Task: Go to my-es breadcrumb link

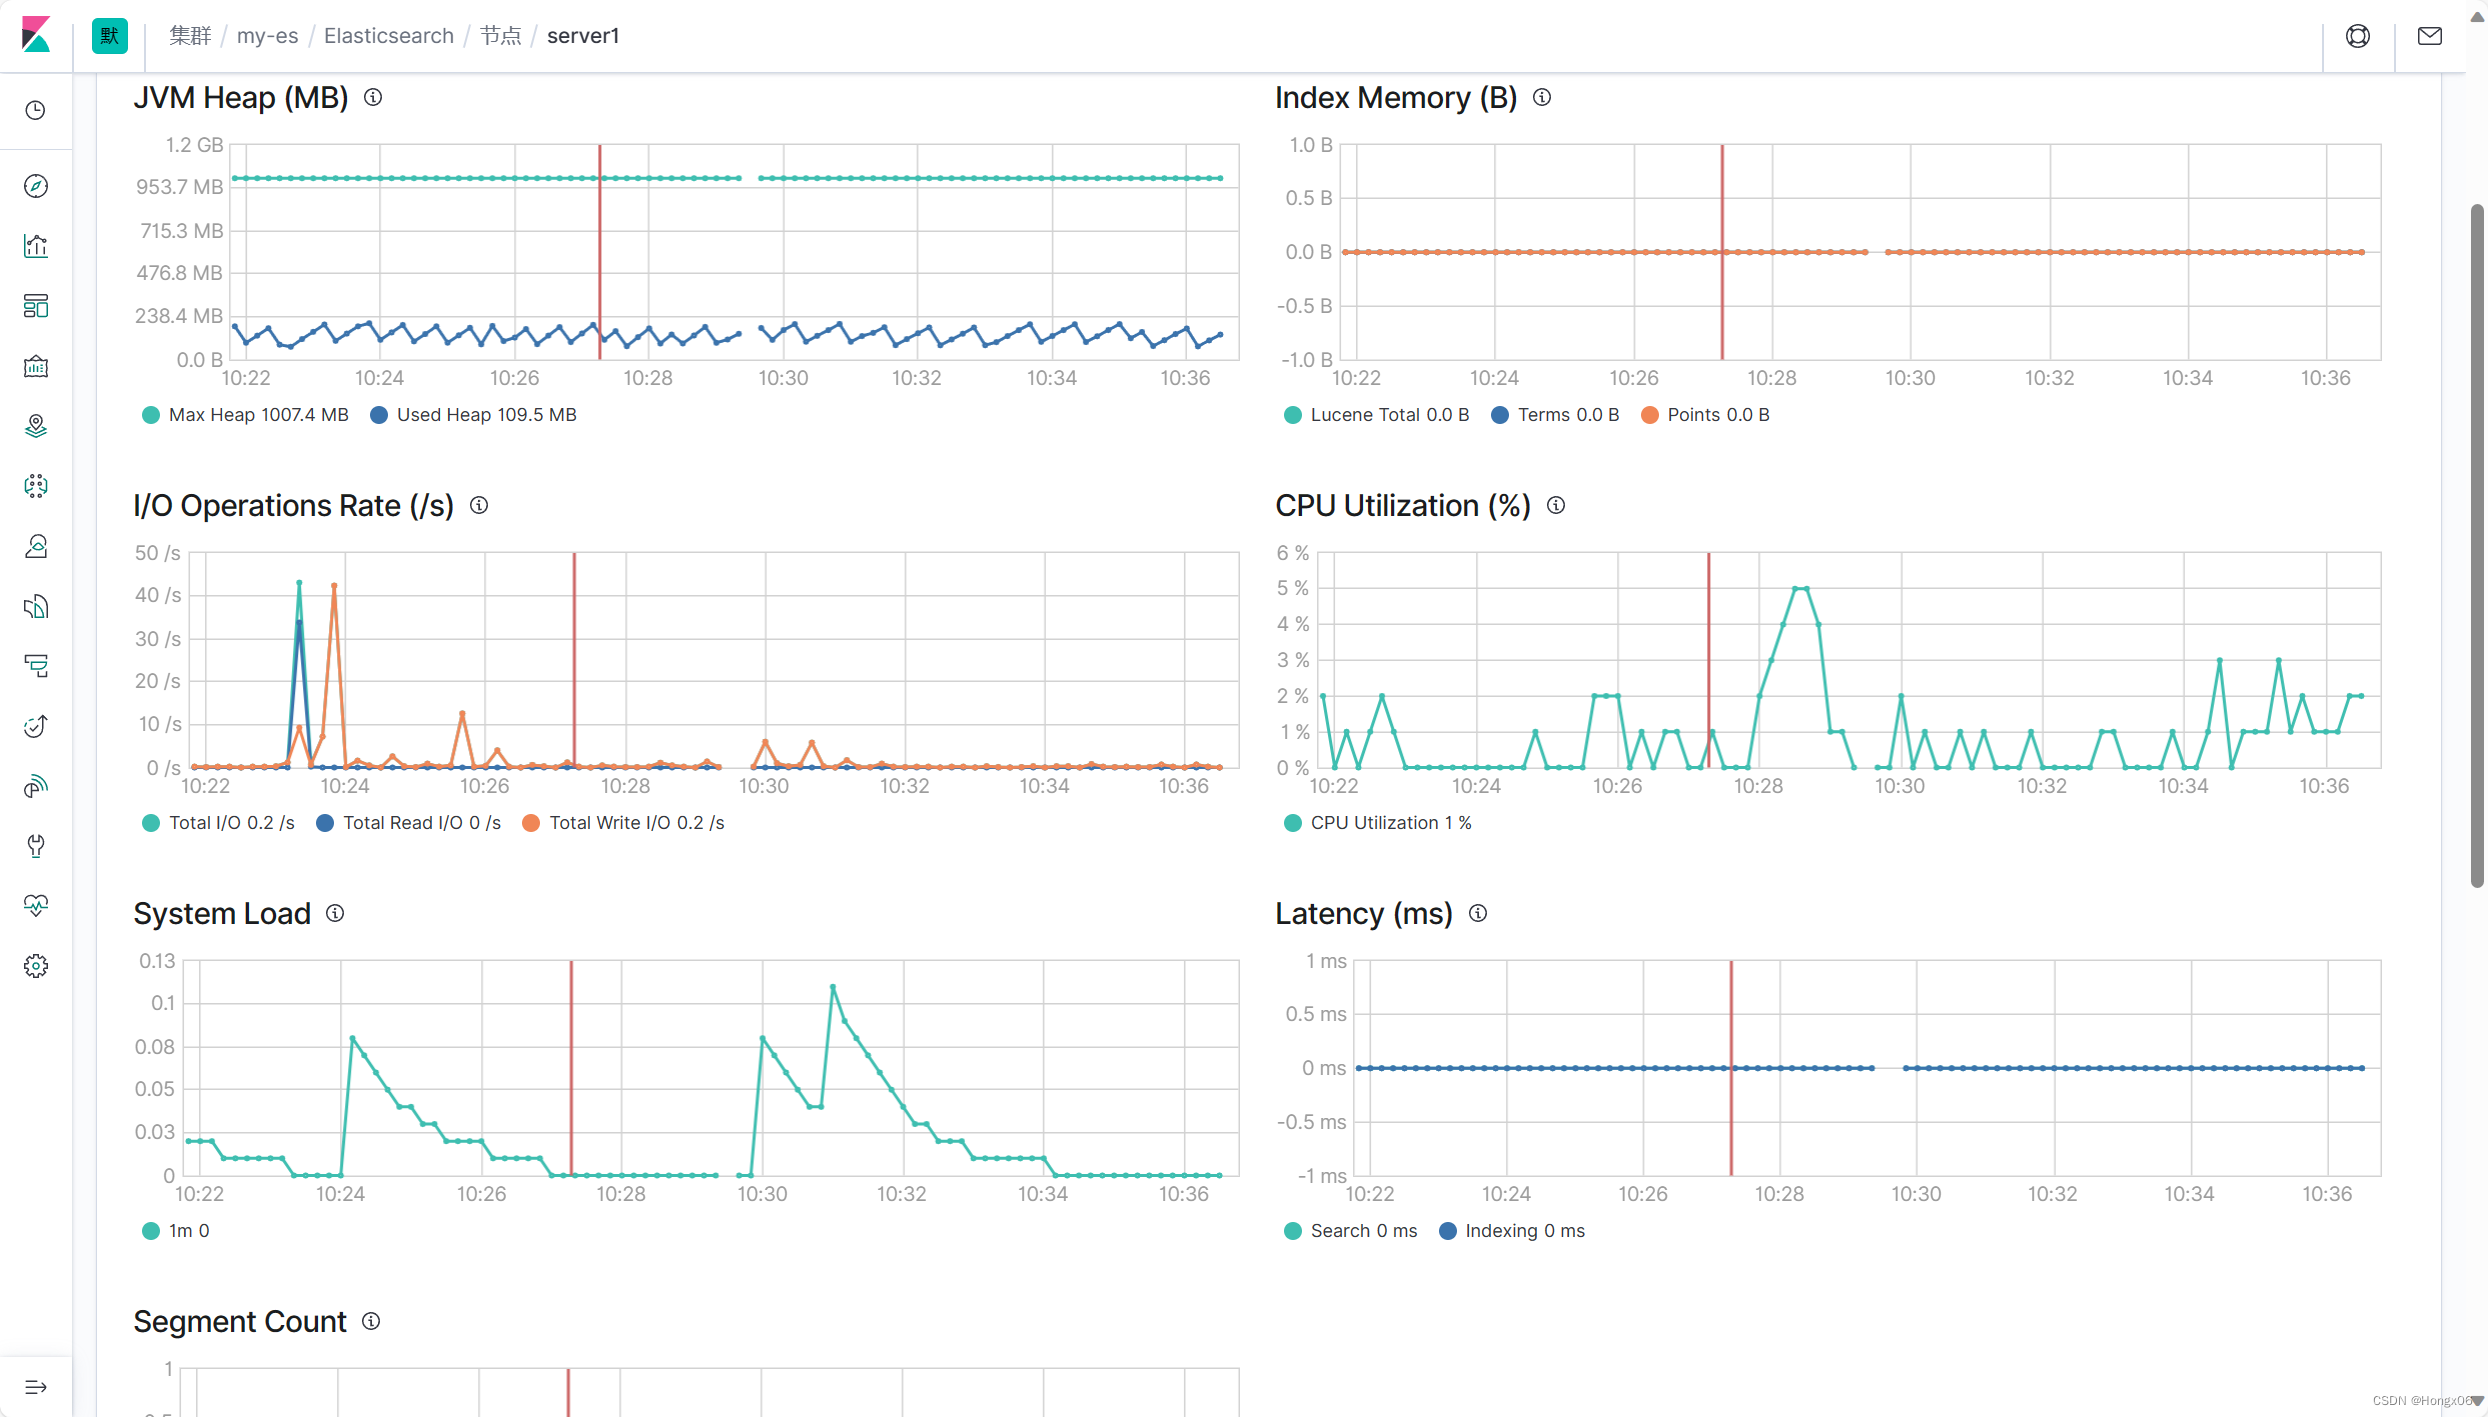Action: coord(267,36)
